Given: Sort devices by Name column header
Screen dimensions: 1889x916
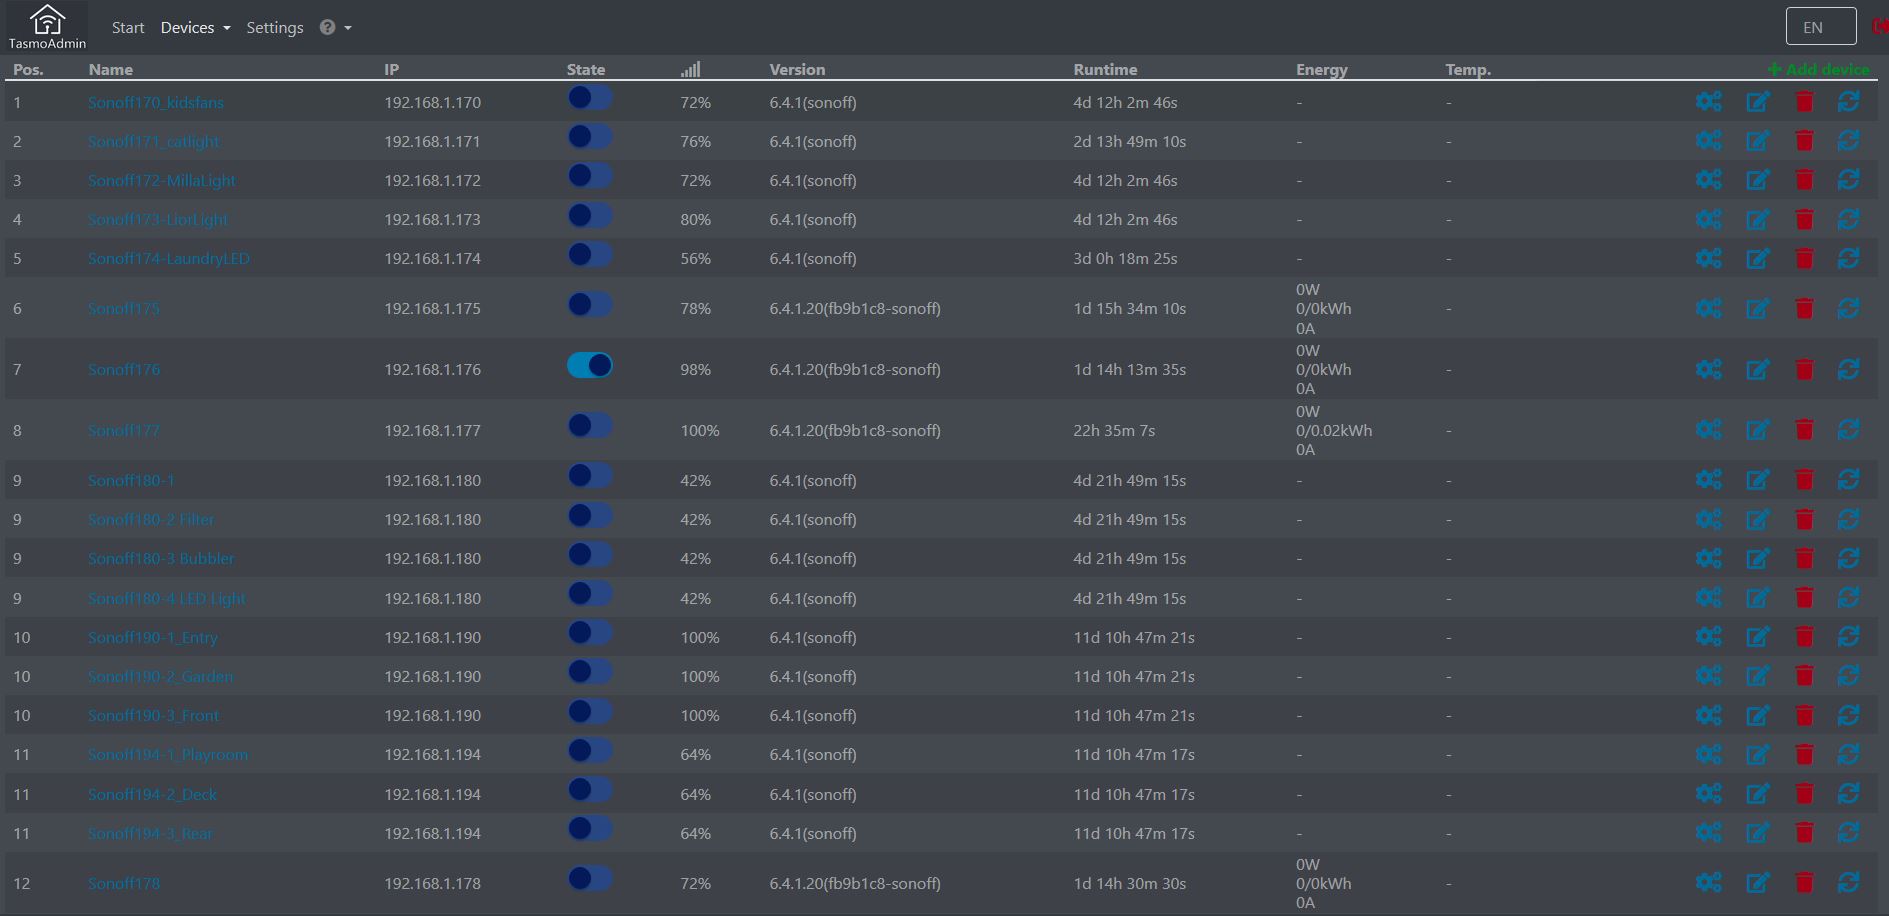Looking at the screenshot, I should coord(111,69).
